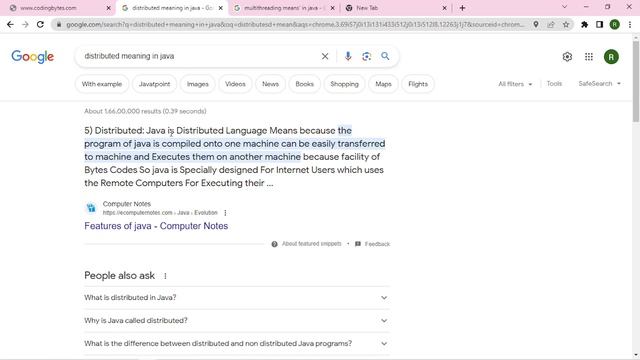Click Computer Notes site favicon
The width and height of the screenshot is (640, 360).
point(91,208)
